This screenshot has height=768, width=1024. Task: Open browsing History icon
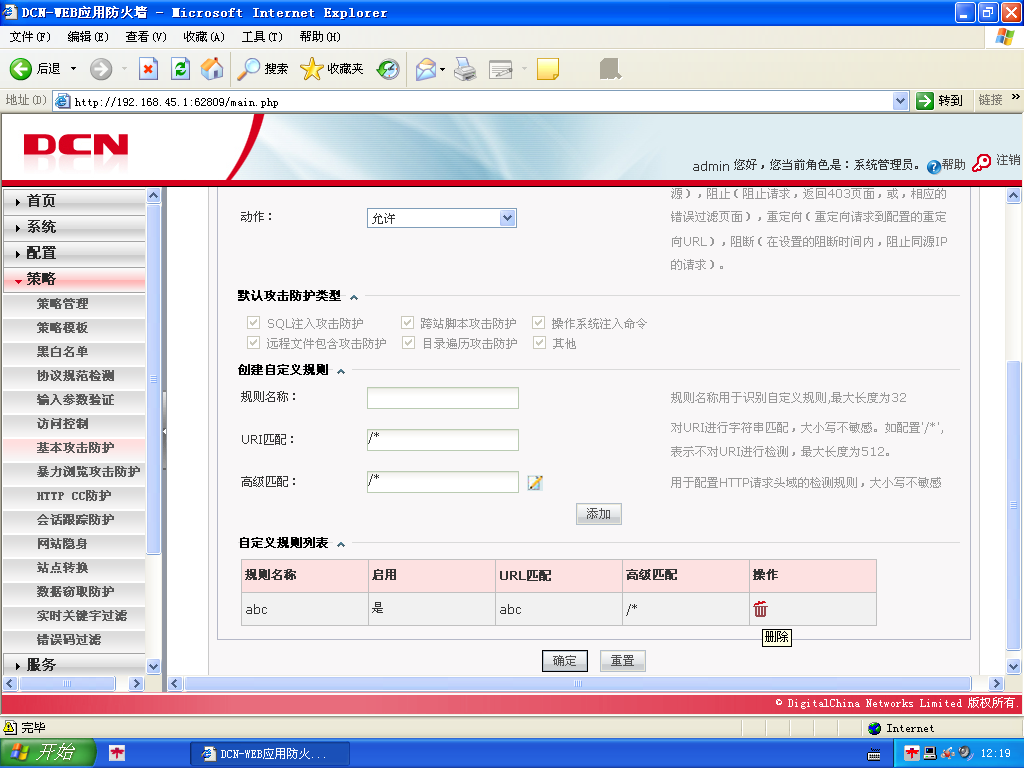pyautogui.click(x=388, y=69)
